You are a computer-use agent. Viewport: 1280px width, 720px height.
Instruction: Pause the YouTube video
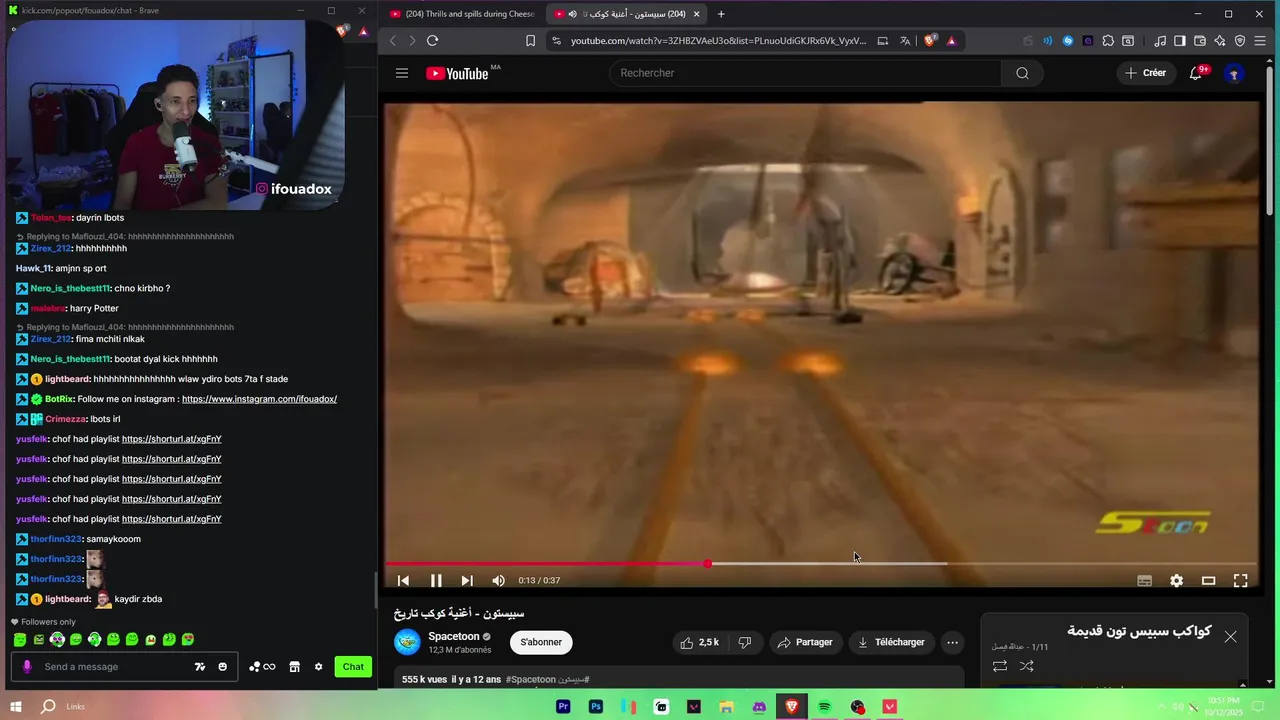coord(436,580)
